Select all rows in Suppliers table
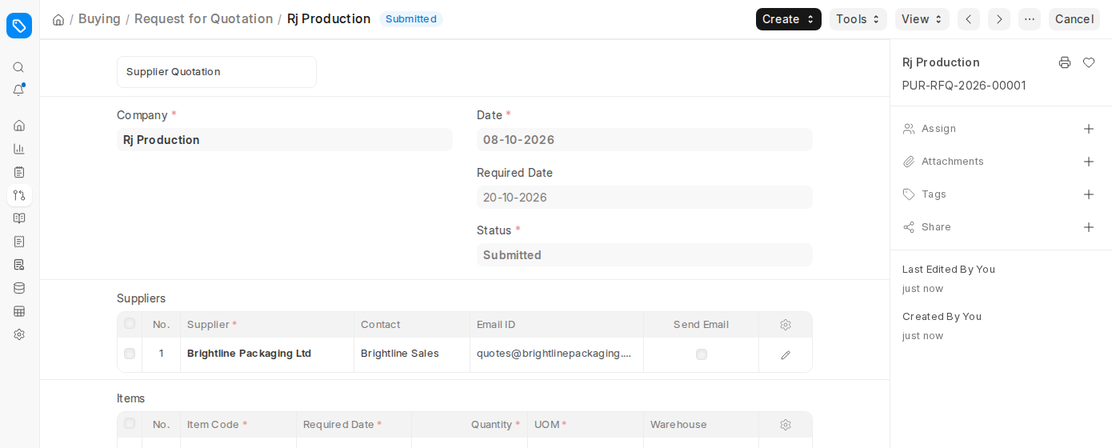 click(x=129, y=324)
